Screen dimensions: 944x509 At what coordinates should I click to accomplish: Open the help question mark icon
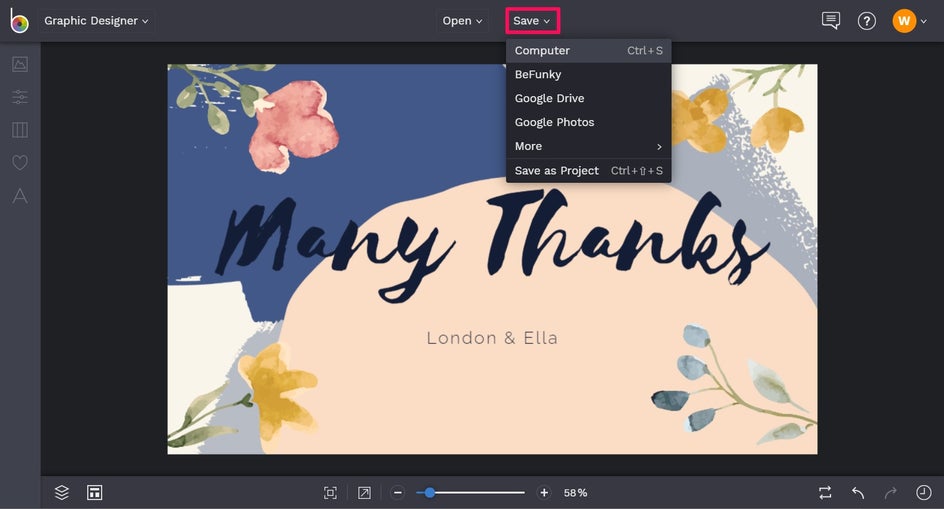point(866,21)
